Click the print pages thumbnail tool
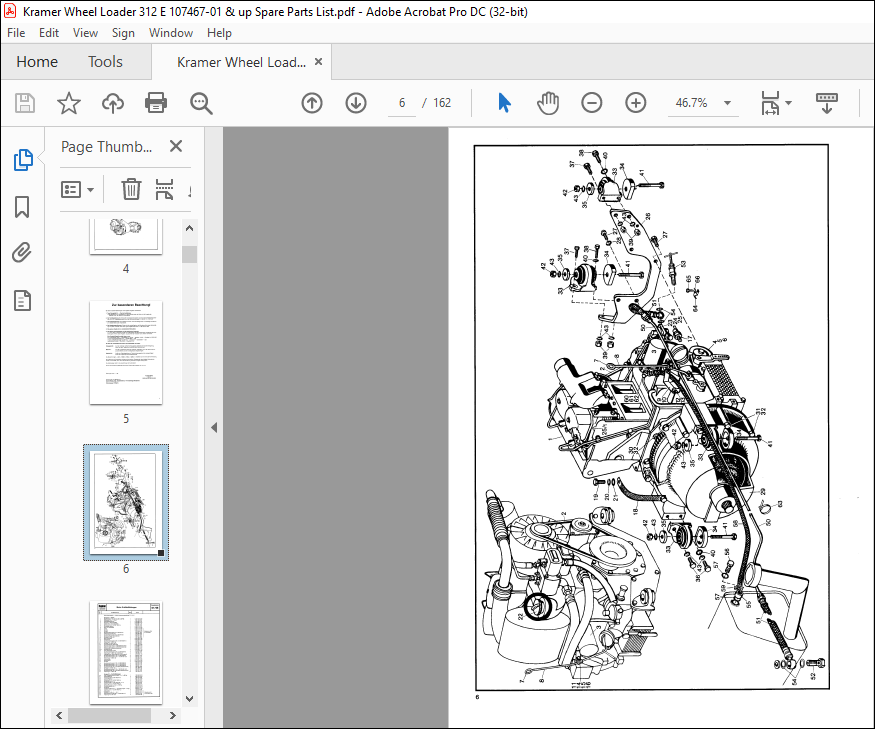 pos(164,189)
